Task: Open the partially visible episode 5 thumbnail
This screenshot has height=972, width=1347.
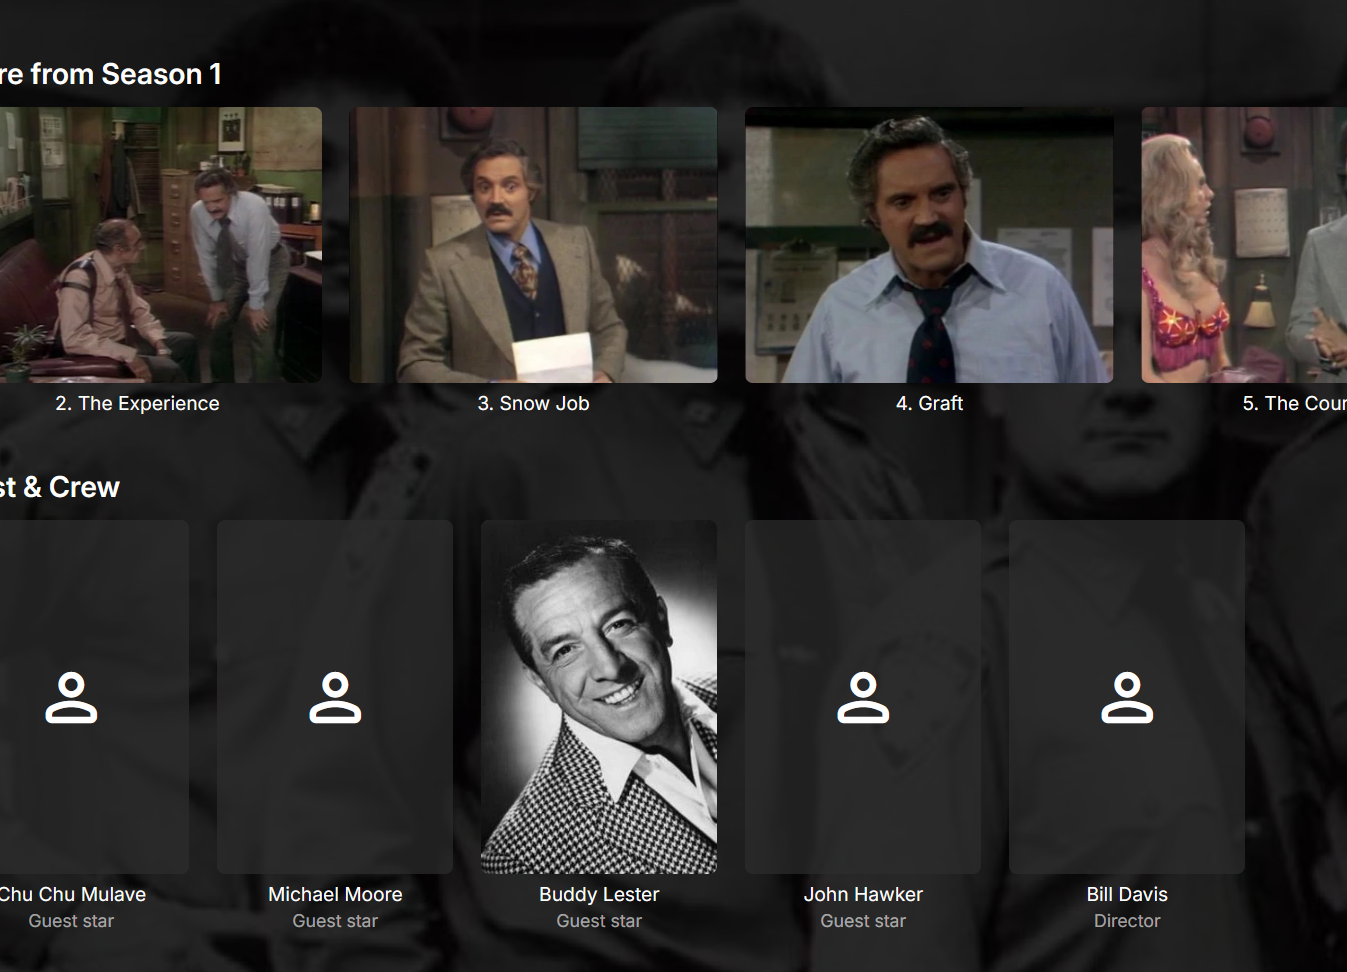Action: coord(1244,245)
